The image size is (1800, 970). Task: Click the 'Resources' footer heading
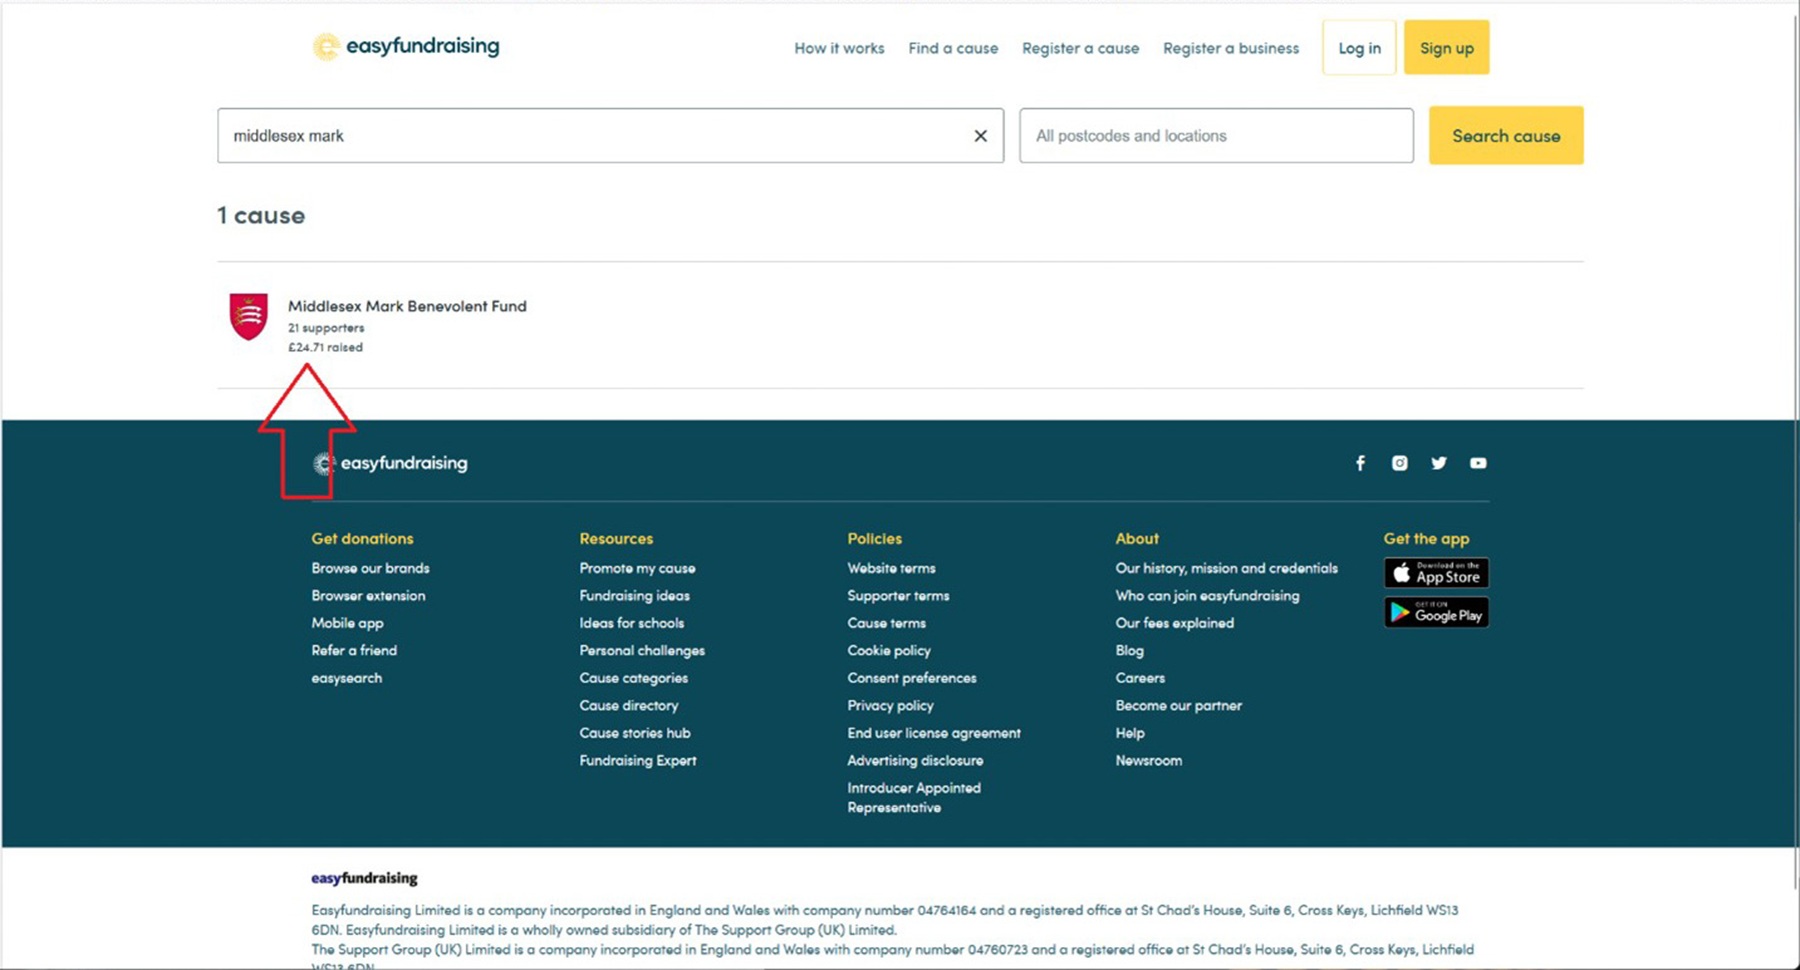[x=616, y=538]
